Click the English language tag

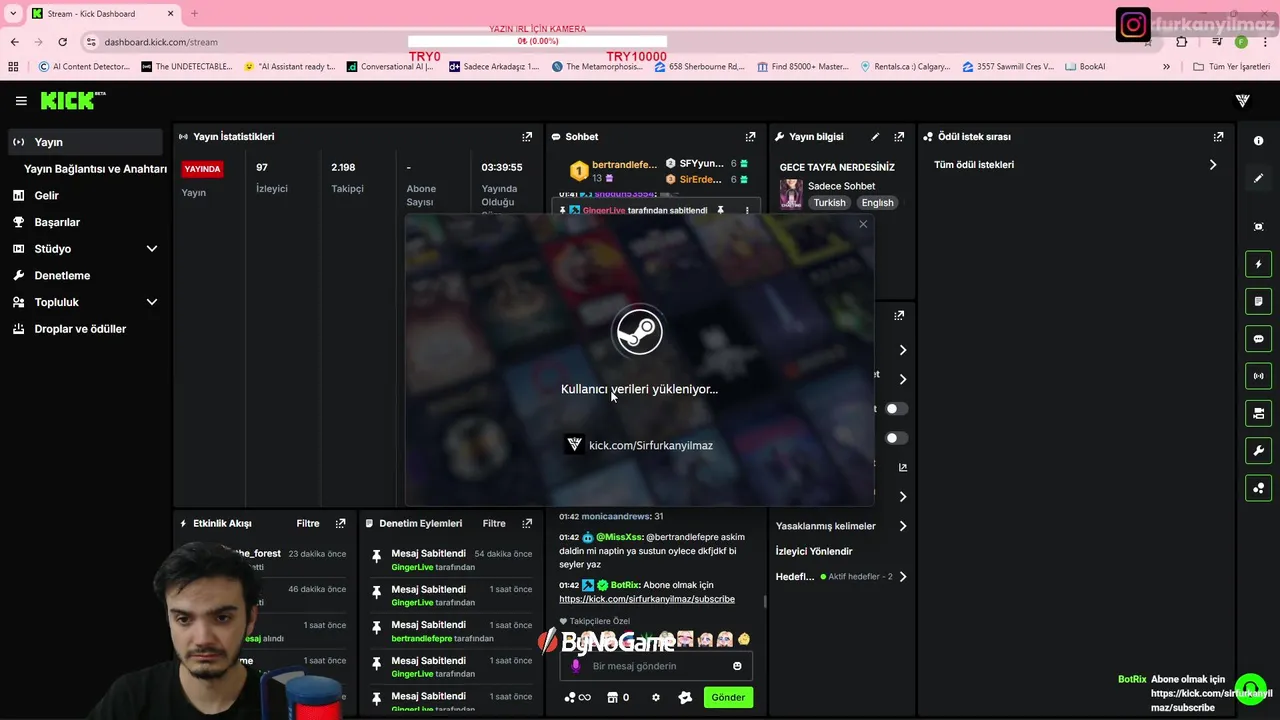[877, 203]
